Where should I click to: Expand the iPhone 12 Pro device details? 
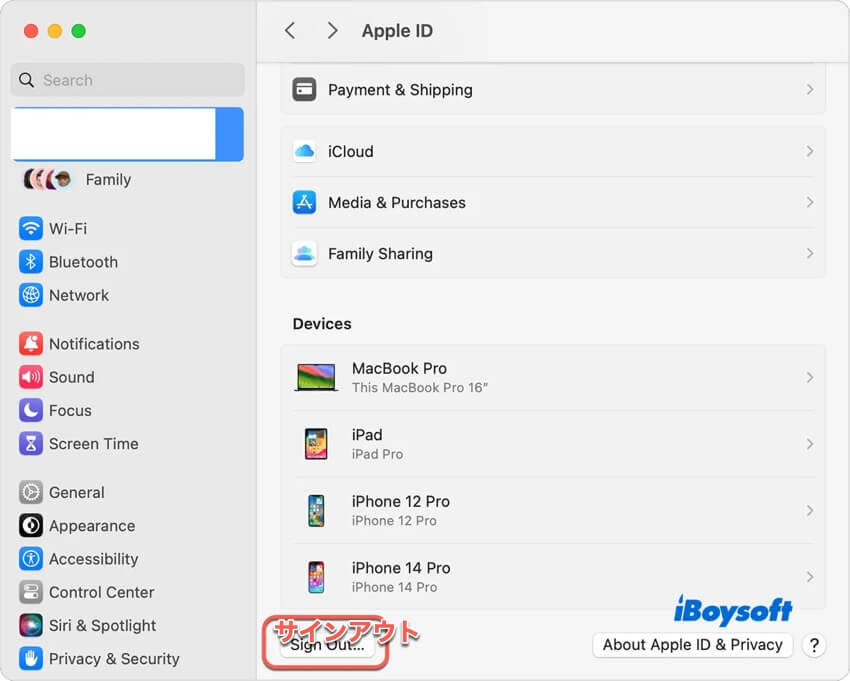point(550,510)
